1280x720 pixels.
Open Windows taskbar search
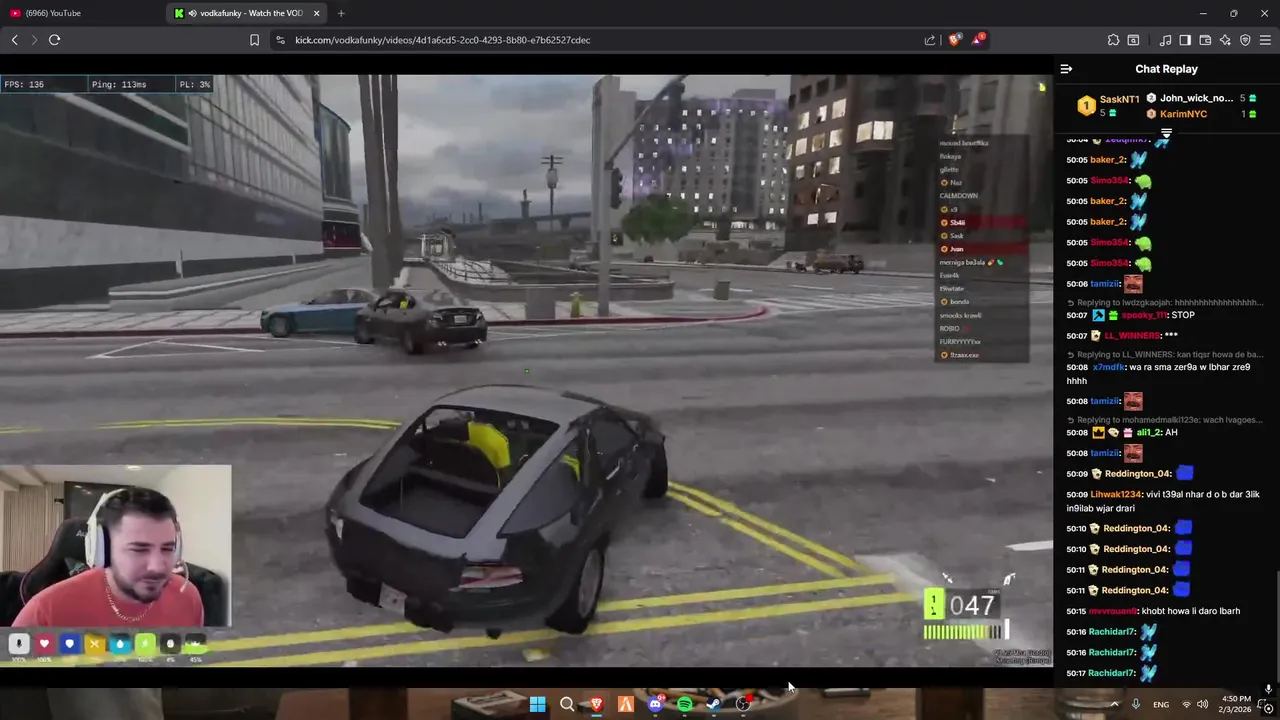coord(567,704)
